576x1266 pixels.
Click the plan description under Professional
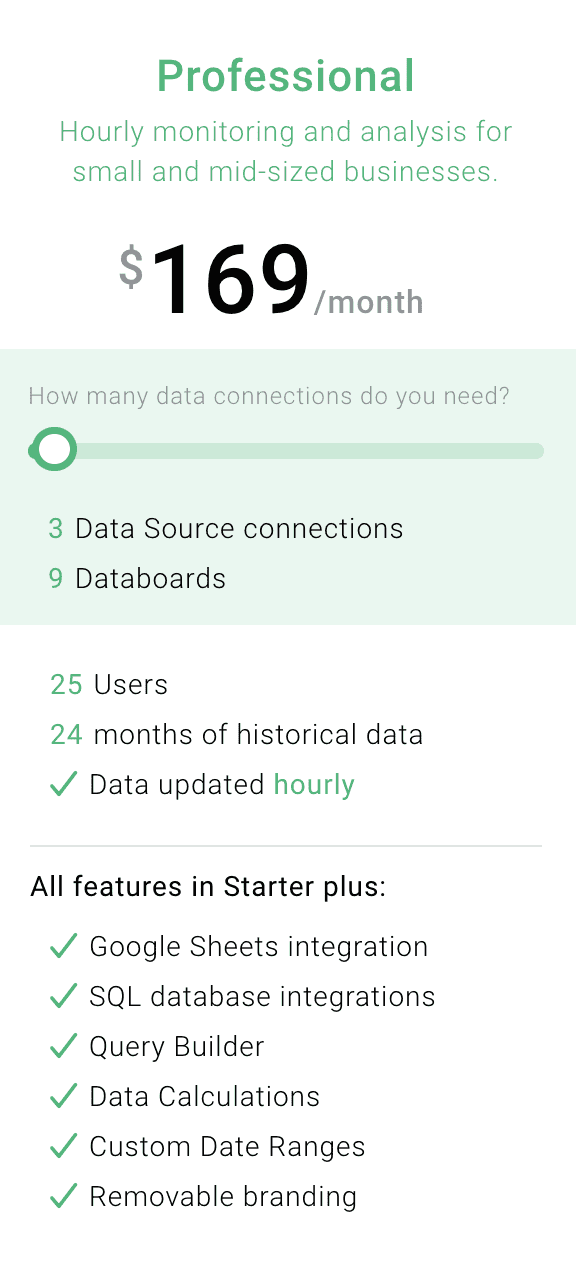click(286, 151)
